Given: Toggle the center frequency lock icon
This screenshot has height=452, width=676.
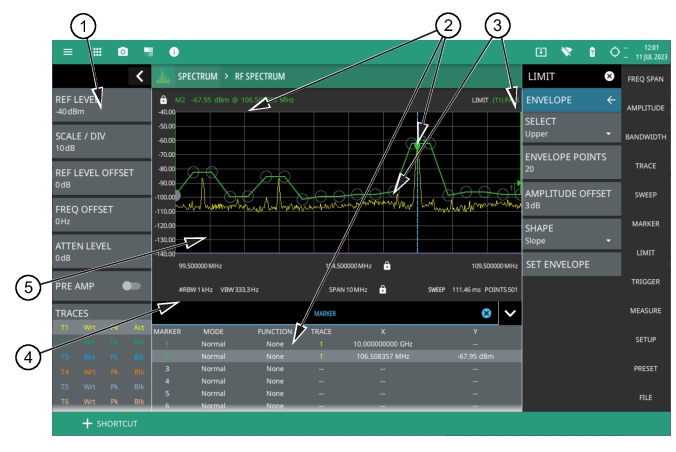Looking at the screenshot, I should point(386,266).
